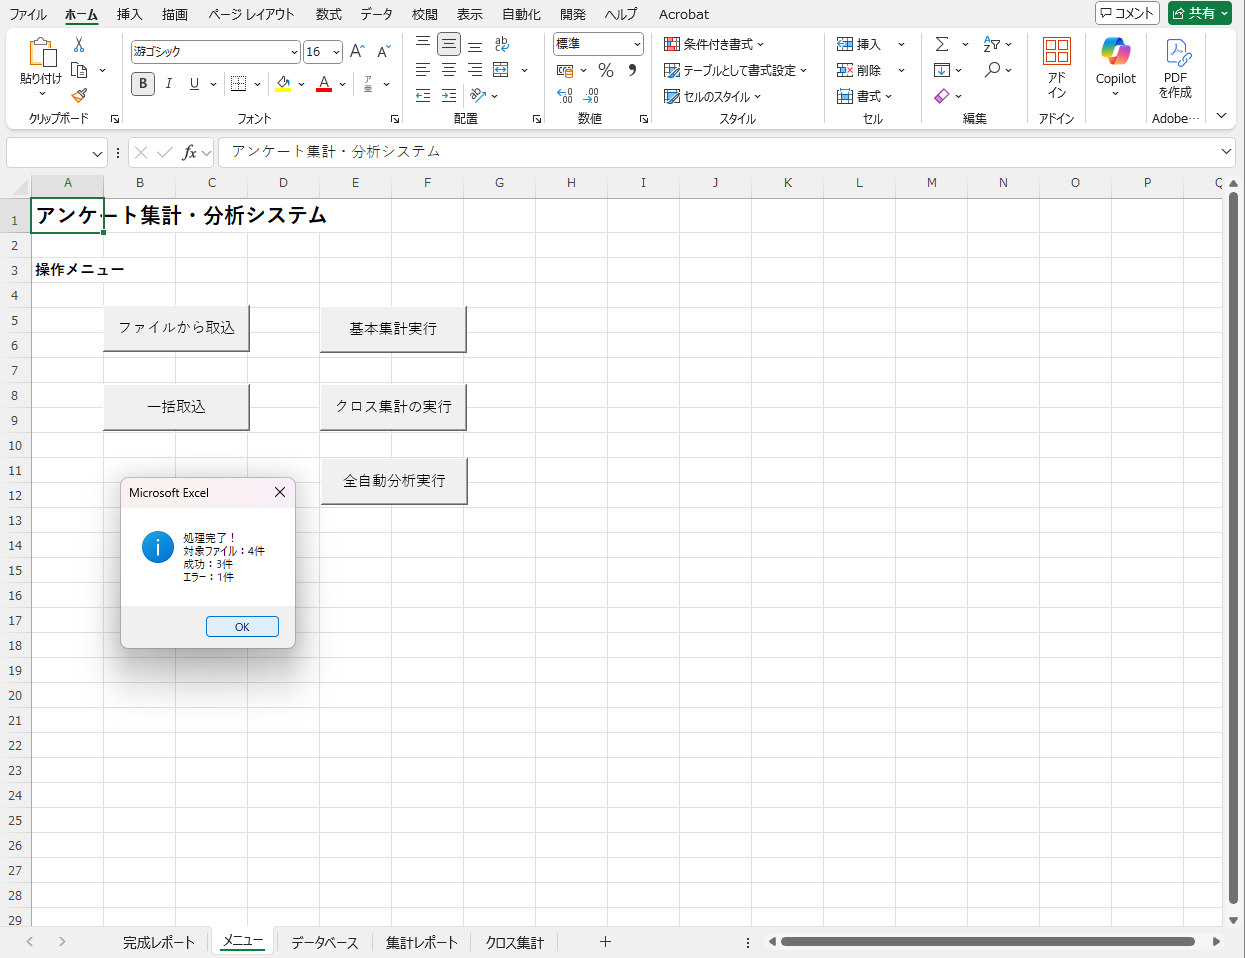Click the increase font size icon
The image size is (1245, 958).
point(357,51)
